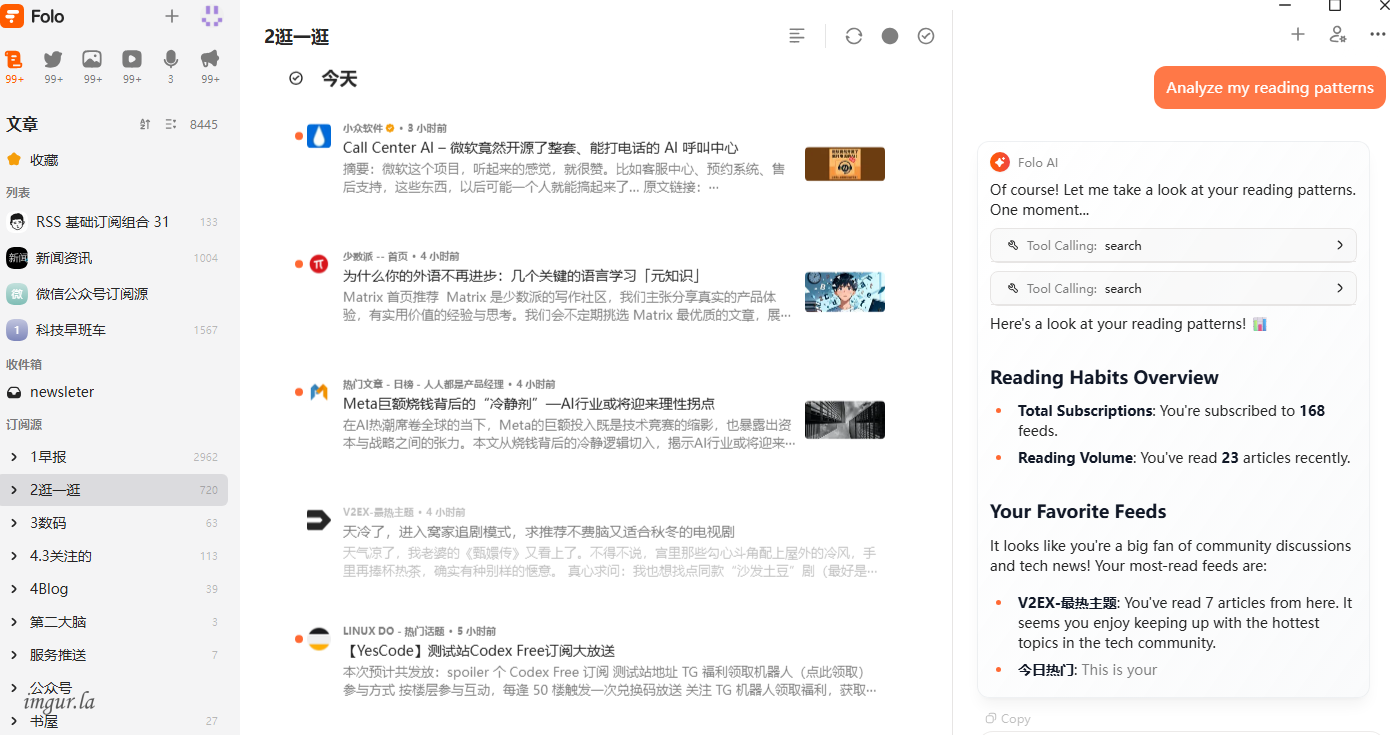Select the audio microphone feed category icon
1391x735 pixels.
pos(171,59)
